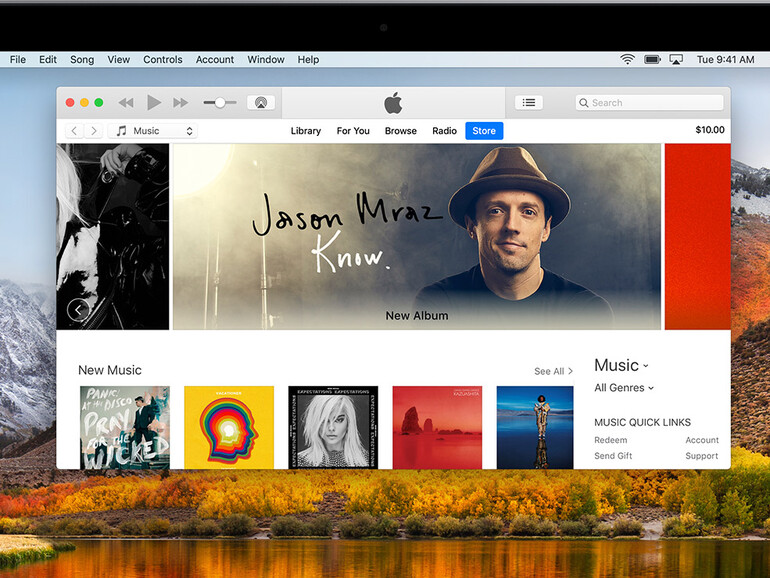This screenshot has height=578, width=770.
Task: Click the New Music section heading
Action: pyautogui.click(x=110, y=370)
